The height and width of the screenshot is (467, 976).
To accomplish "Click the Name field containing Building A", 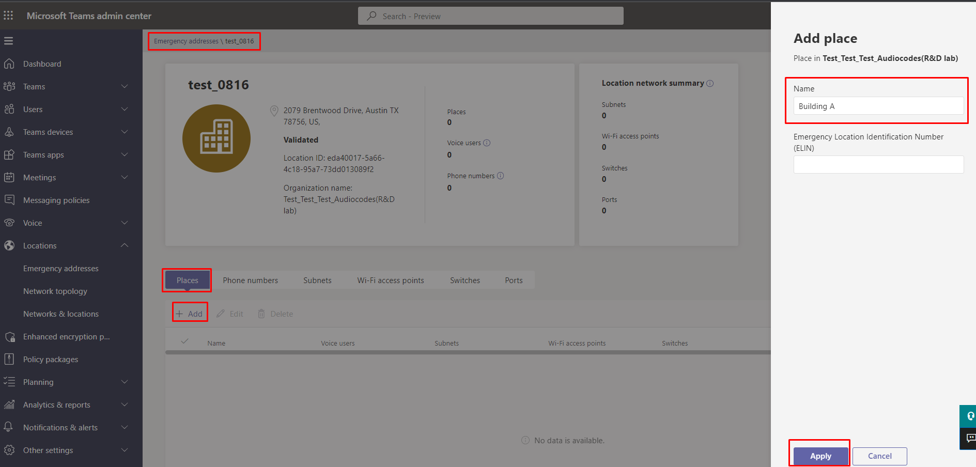I will [878, 106].
